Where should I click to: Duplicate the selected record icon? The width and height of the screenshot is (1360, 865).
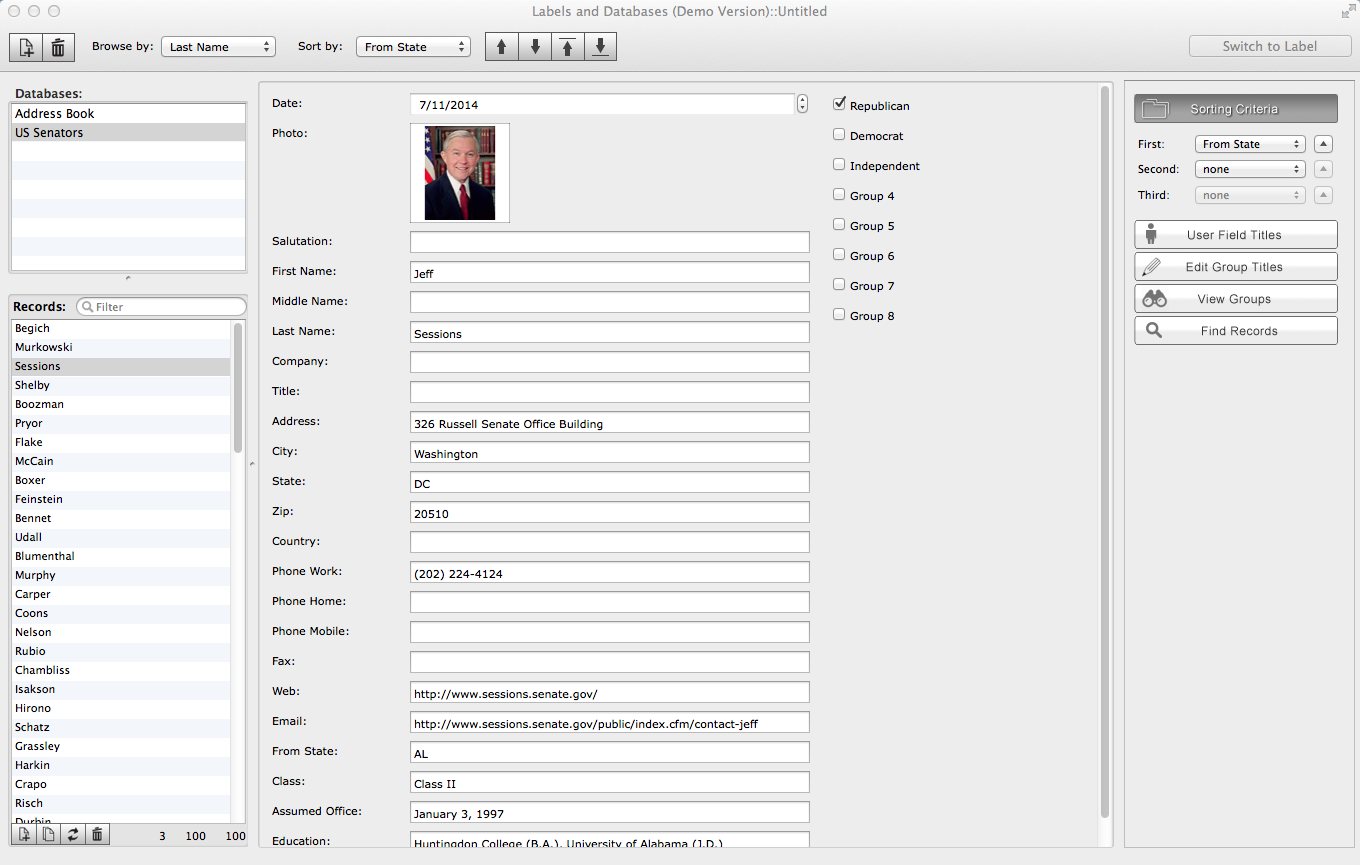(x=47, y=835)
